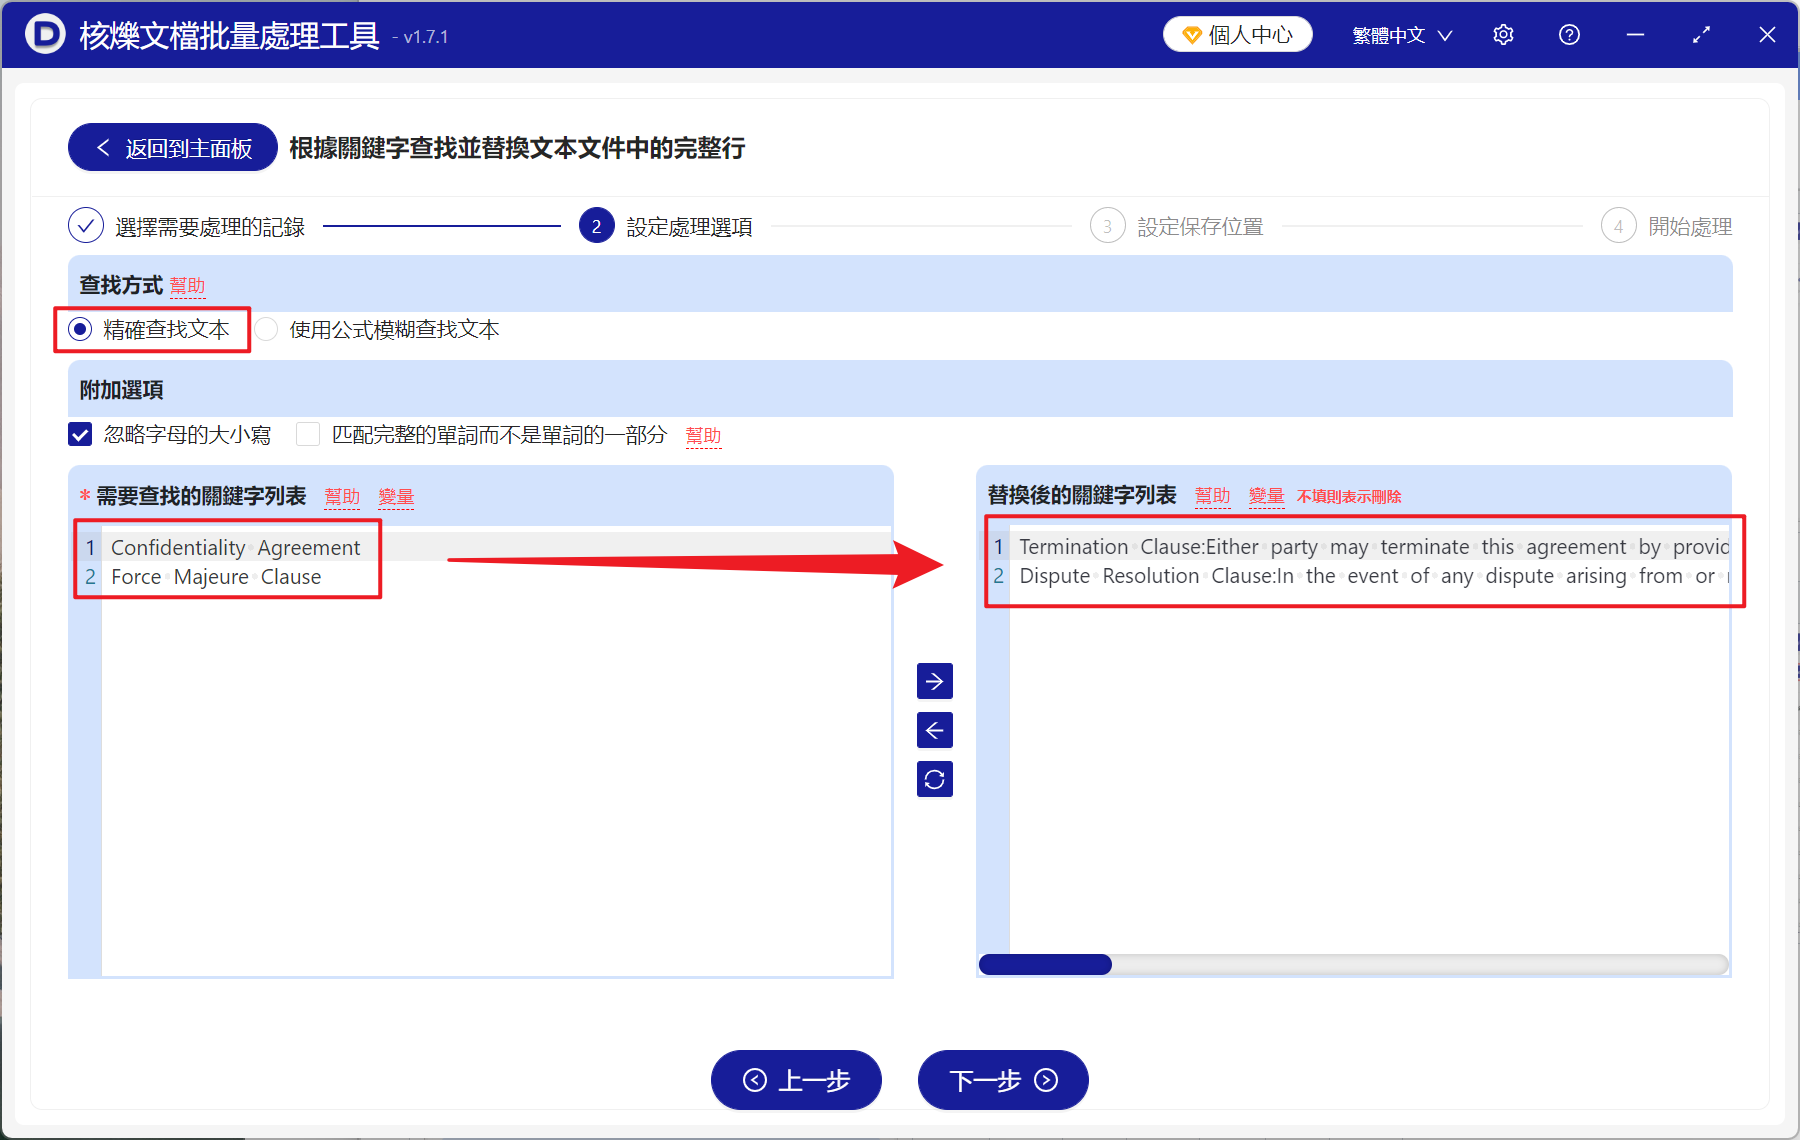Viewport: 1800px width, 1140px height.
Task: Click the refresh/swap icon between panels
Action: 934,779
